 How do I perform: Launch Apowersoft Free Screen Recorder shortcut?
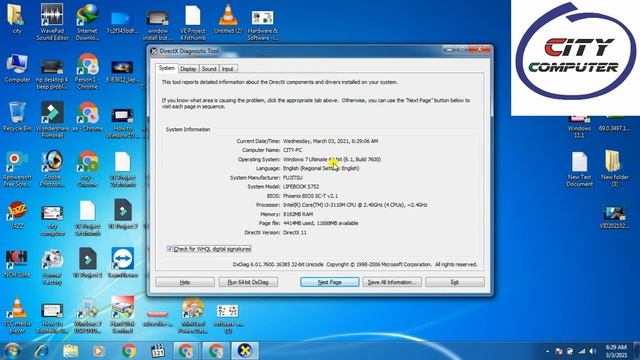point(17,169)
